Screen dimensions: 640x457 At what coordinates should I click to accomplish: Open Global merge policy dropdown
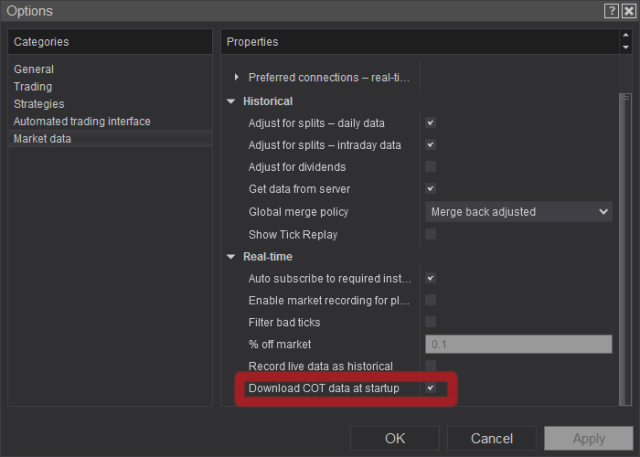point(518,212)
